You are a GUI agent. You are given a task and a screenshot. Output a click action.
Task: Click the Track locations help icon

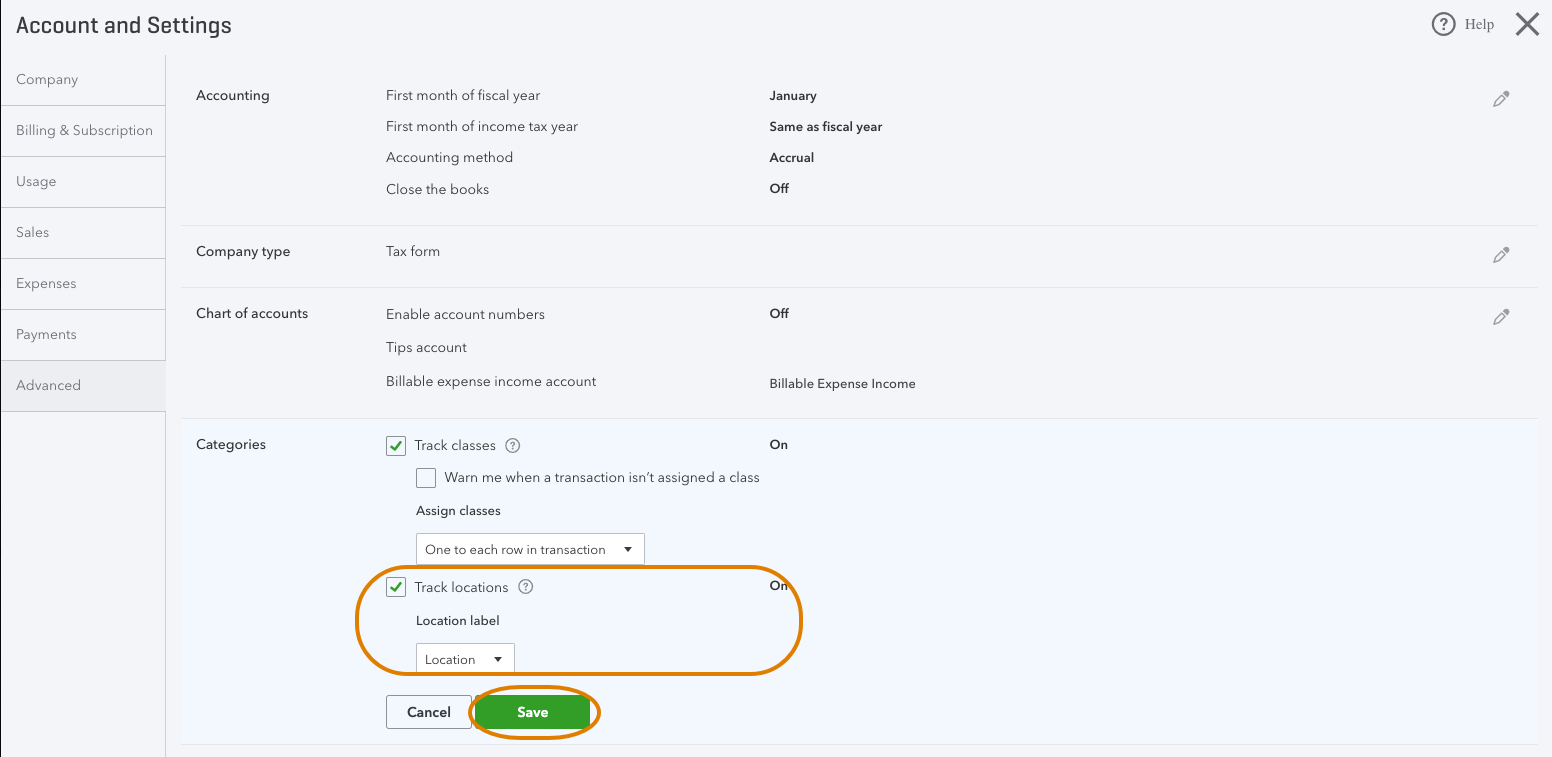pos(526,587)
